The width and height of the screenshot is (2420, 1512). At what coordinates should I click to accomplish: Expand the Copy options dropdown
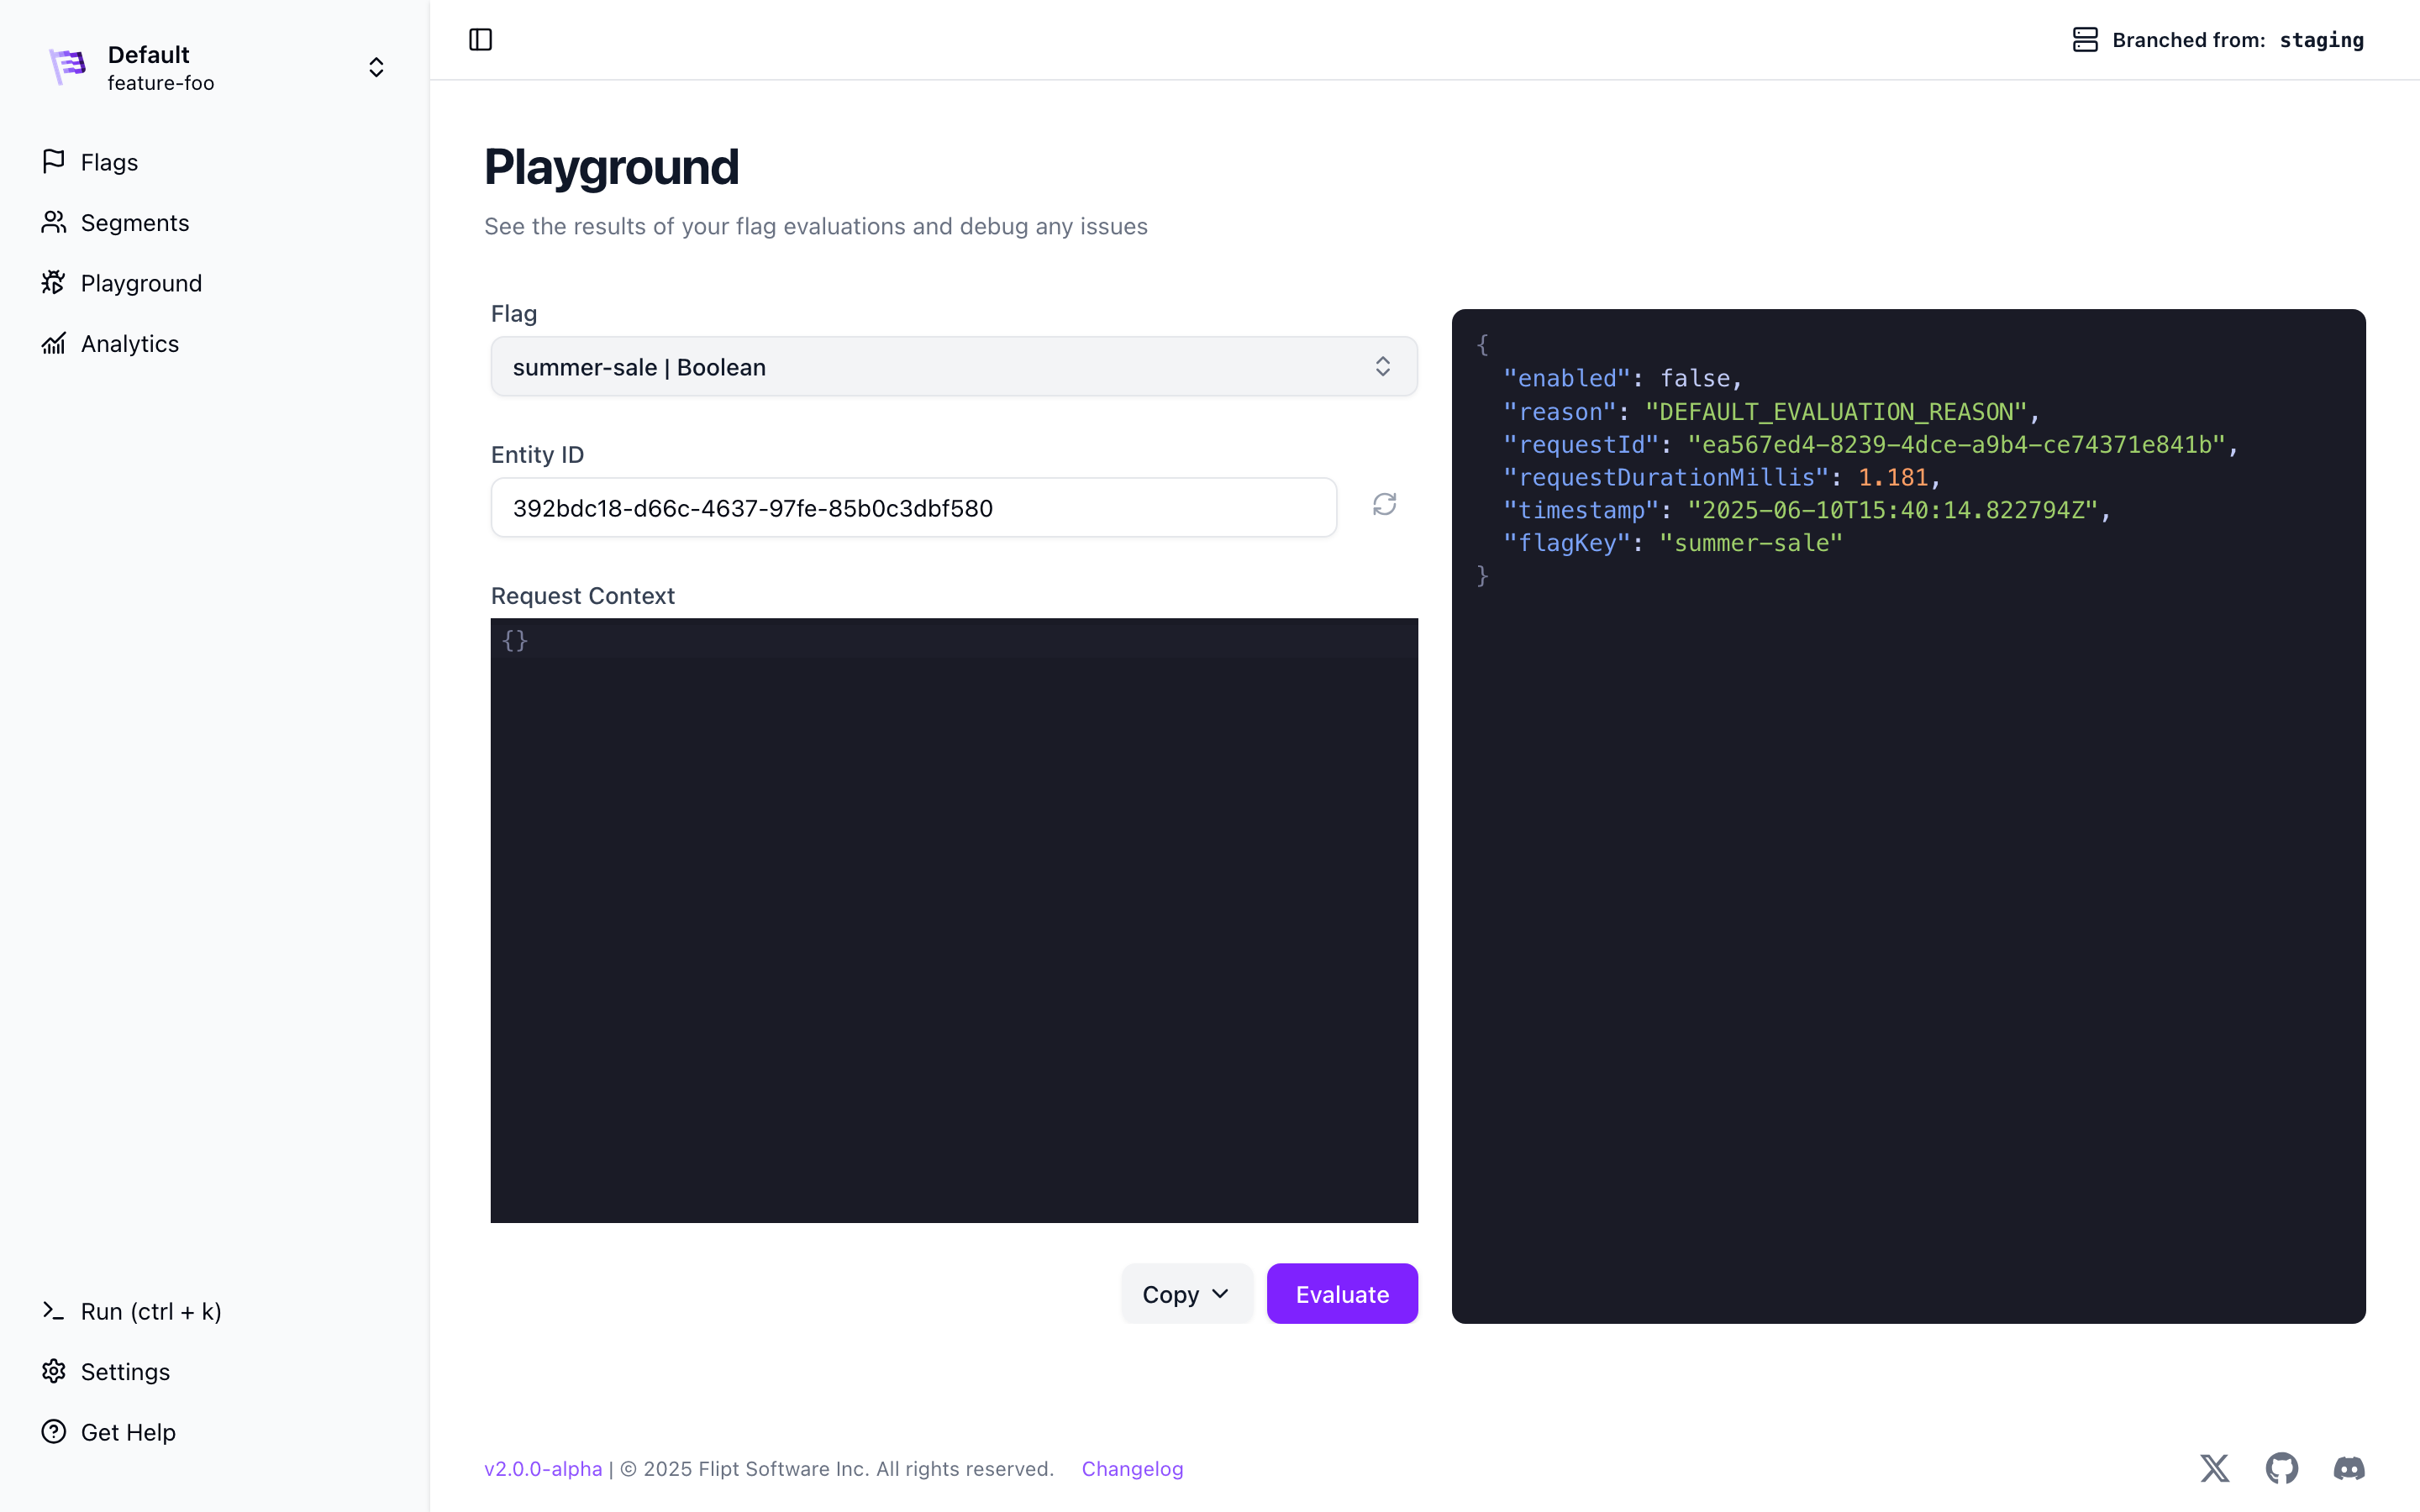(x=1186, y=1294)
